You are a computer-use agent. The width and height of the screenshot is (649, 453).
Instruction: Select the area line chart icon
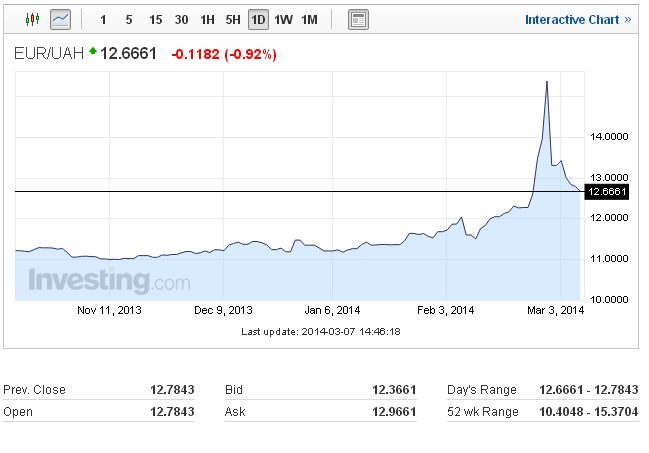pos(60,19)
